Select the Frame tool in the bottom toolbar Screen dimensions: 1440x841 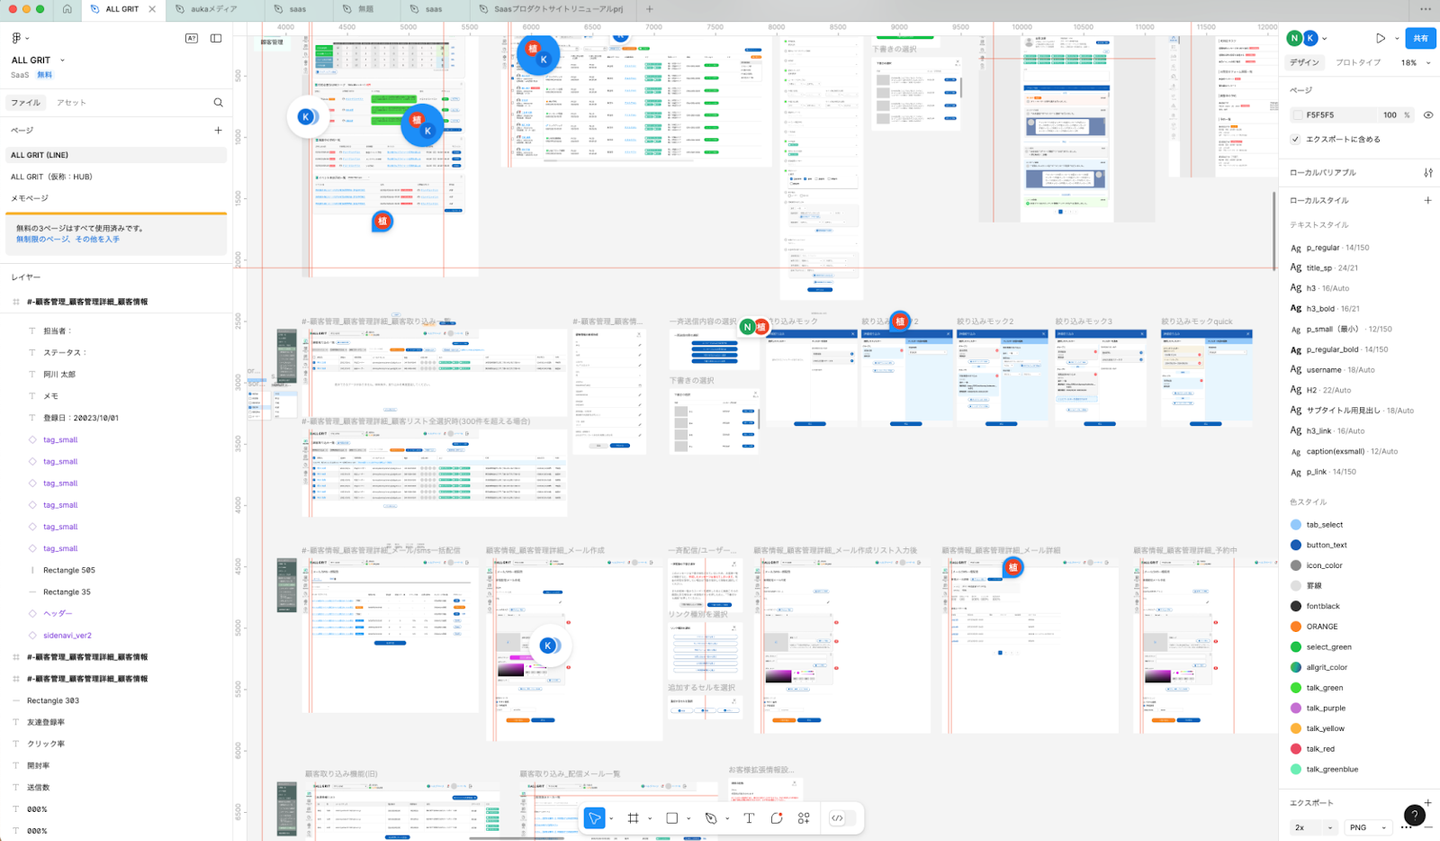633,818
